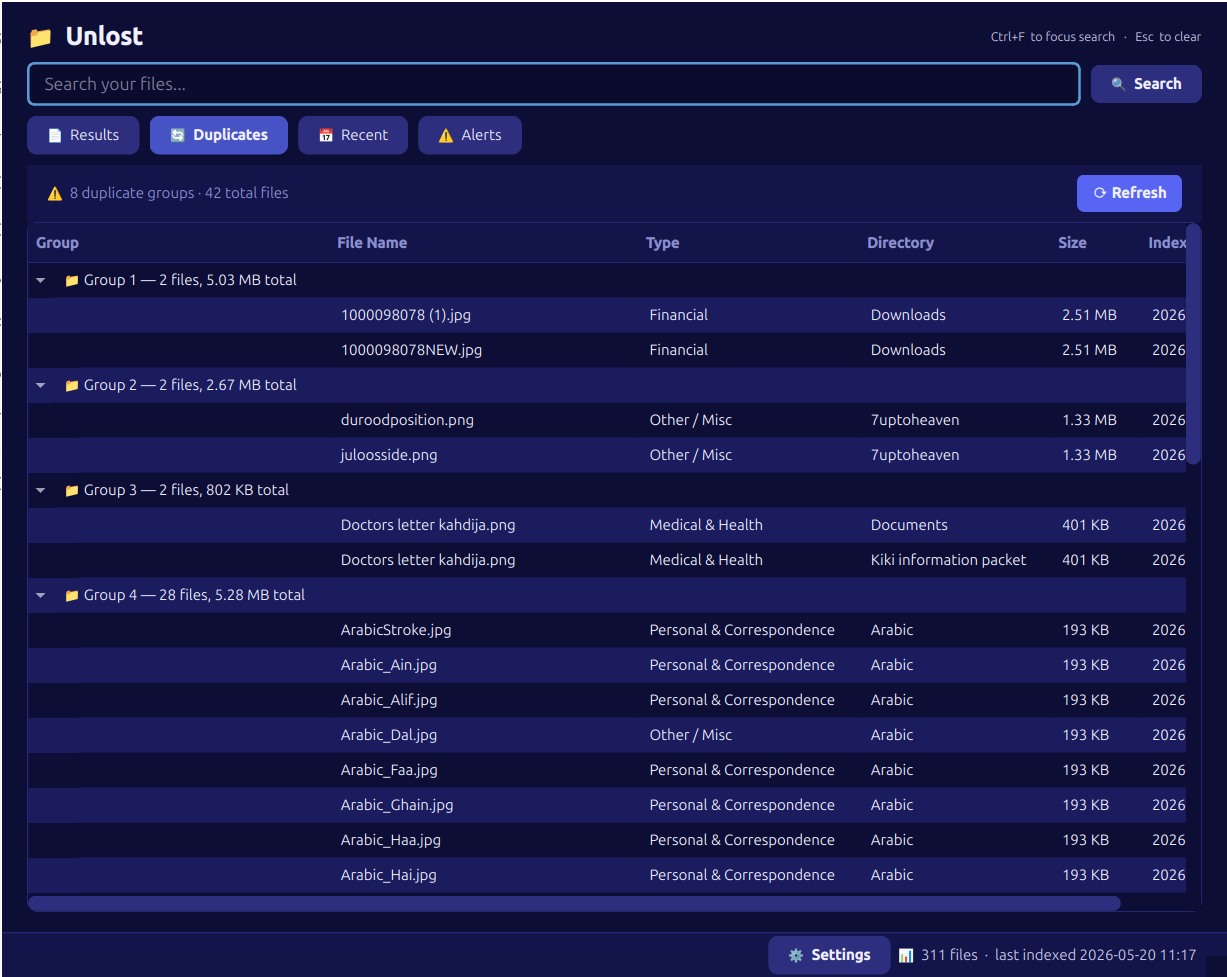Select file ArabicStroke.jpg
Screen dimensions: 1227x977
[396, 630]
